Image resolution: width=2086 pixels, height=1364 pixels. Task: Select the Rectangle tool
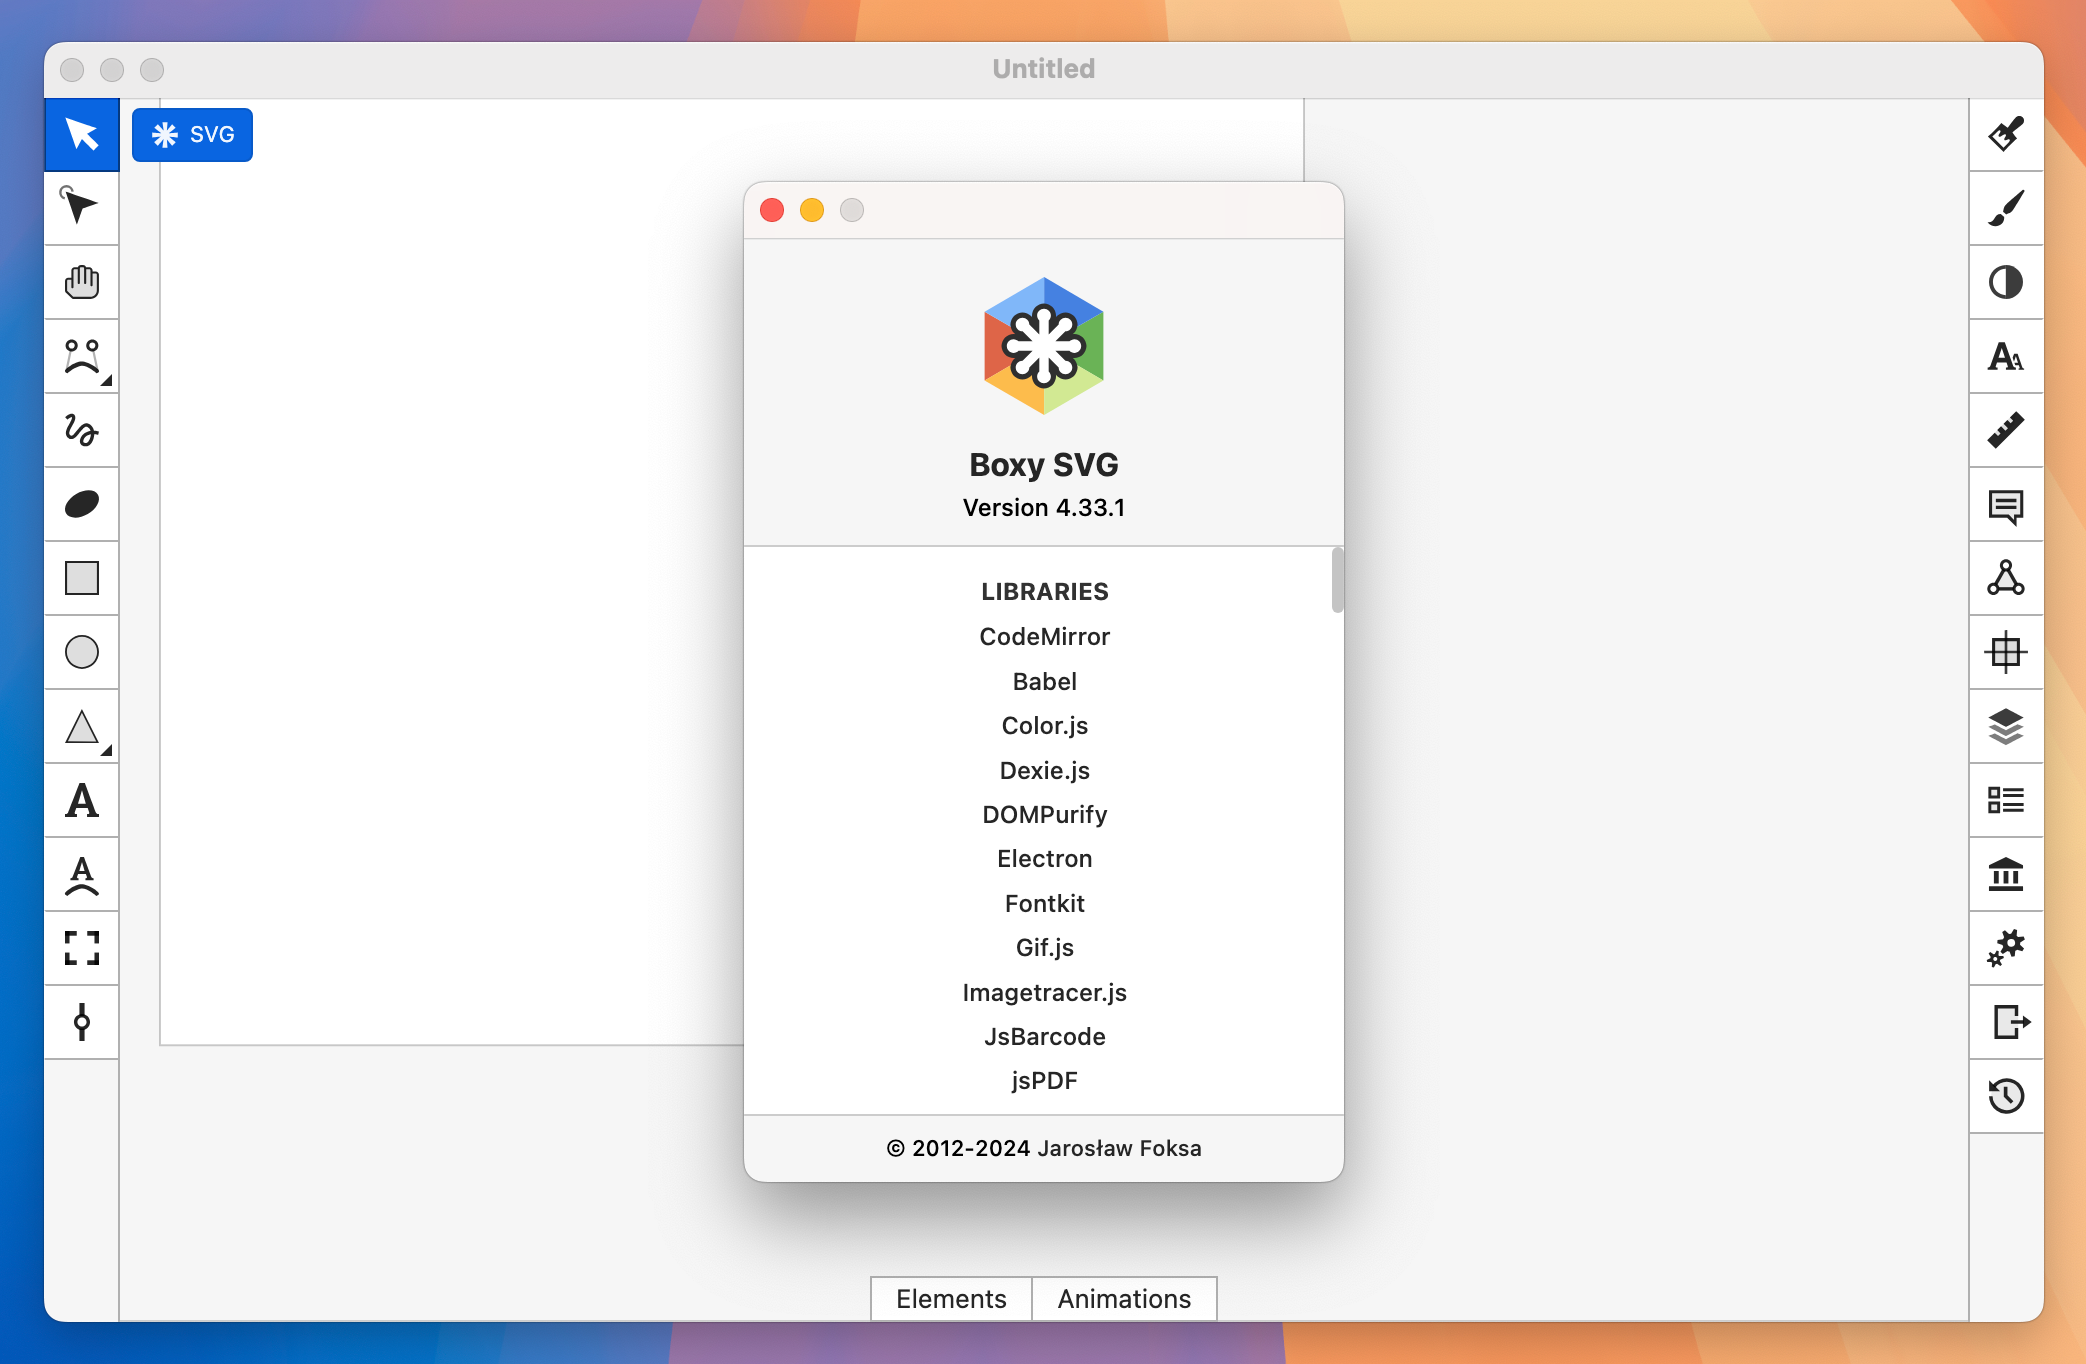pos(82,578)
